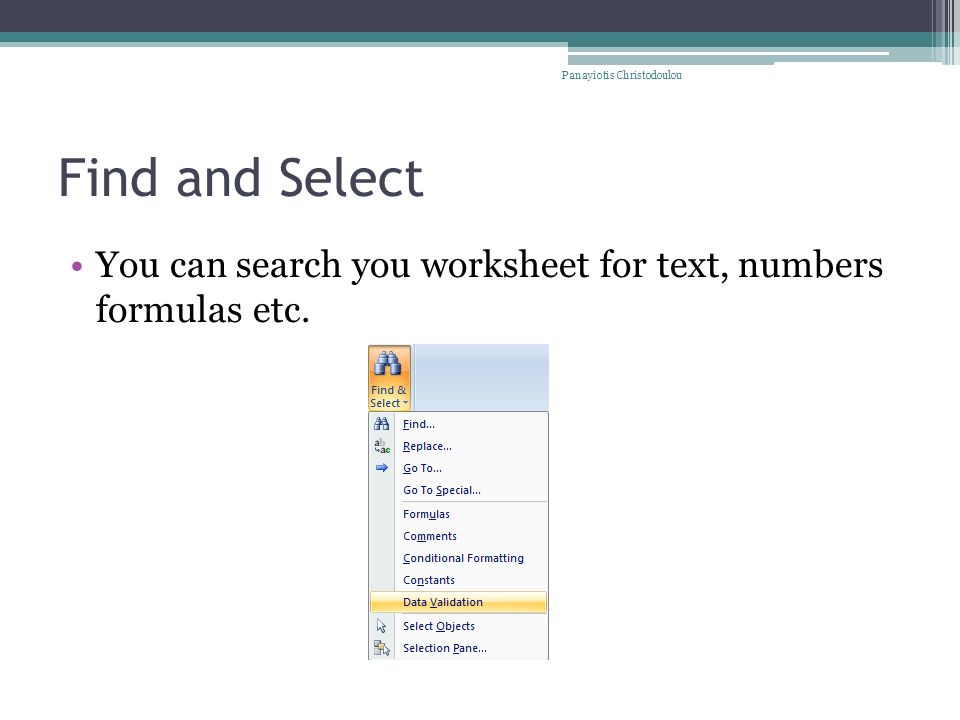Click the Selection Pane icon

tap(381, 648)
